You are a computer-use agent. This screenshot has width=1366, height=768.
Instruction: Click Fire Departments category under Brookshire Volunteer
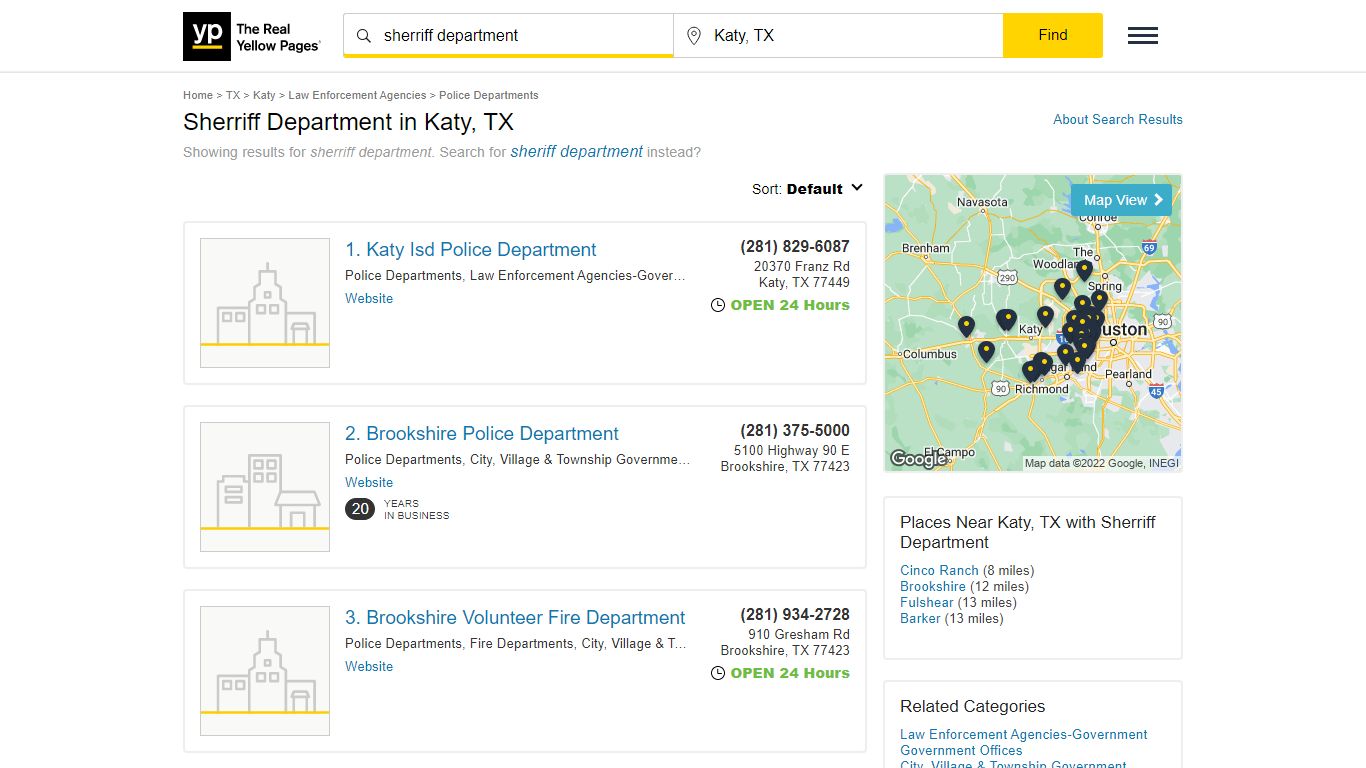click(522, 643)
